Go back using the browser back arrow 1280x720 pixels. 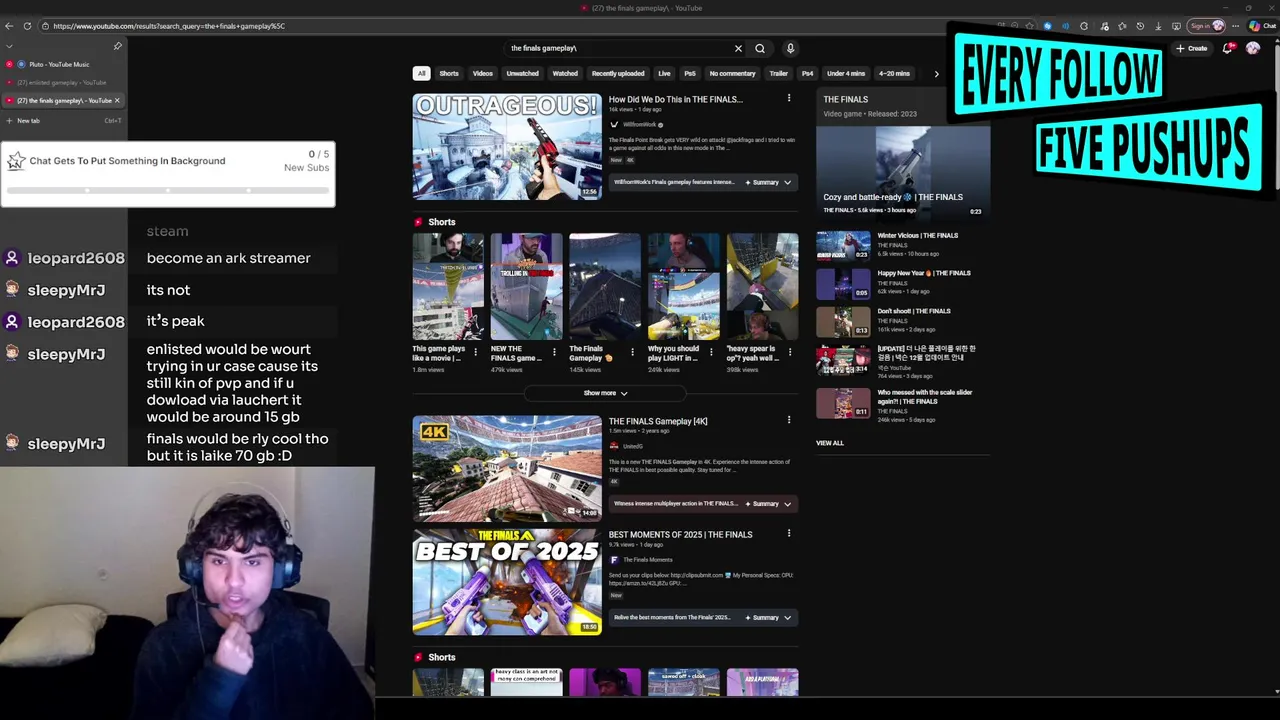click(10, 26)
